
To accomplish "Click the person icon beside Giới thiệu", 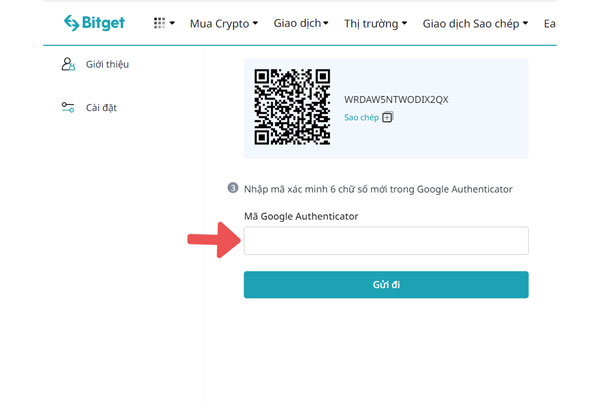I will (x=68, y=65).
